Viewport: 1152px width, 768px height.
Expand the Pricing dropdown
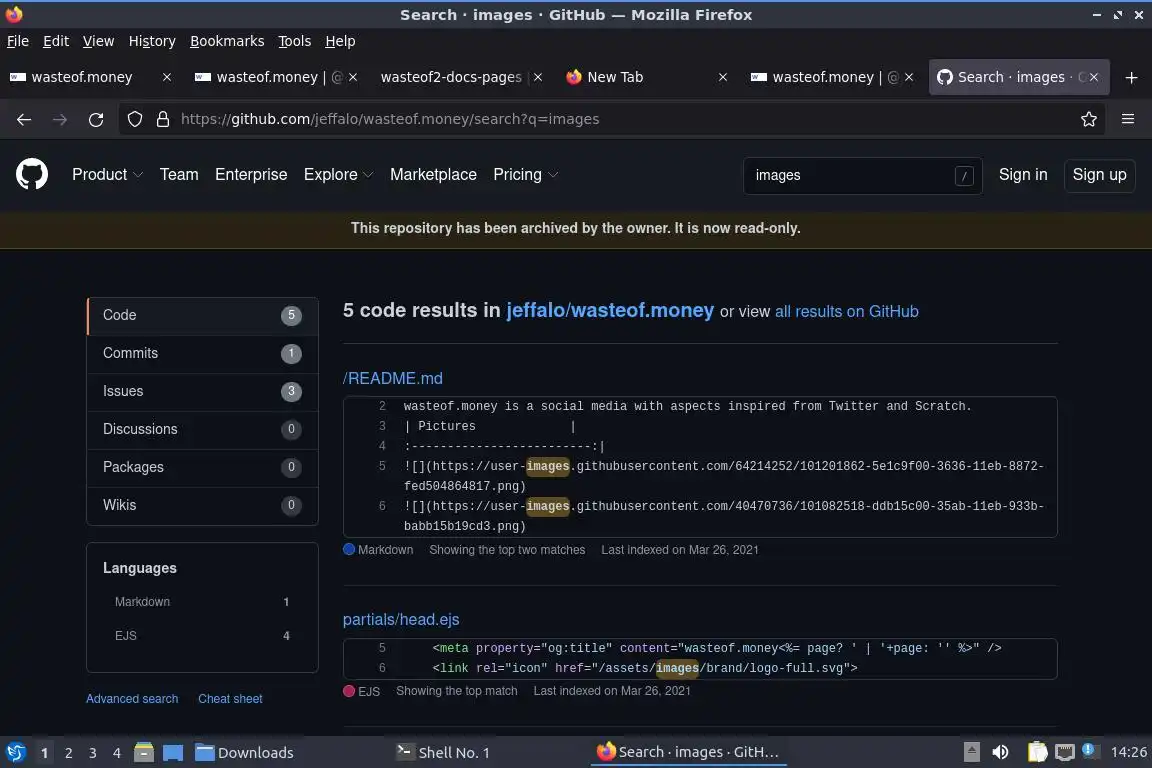pos(525,175)
